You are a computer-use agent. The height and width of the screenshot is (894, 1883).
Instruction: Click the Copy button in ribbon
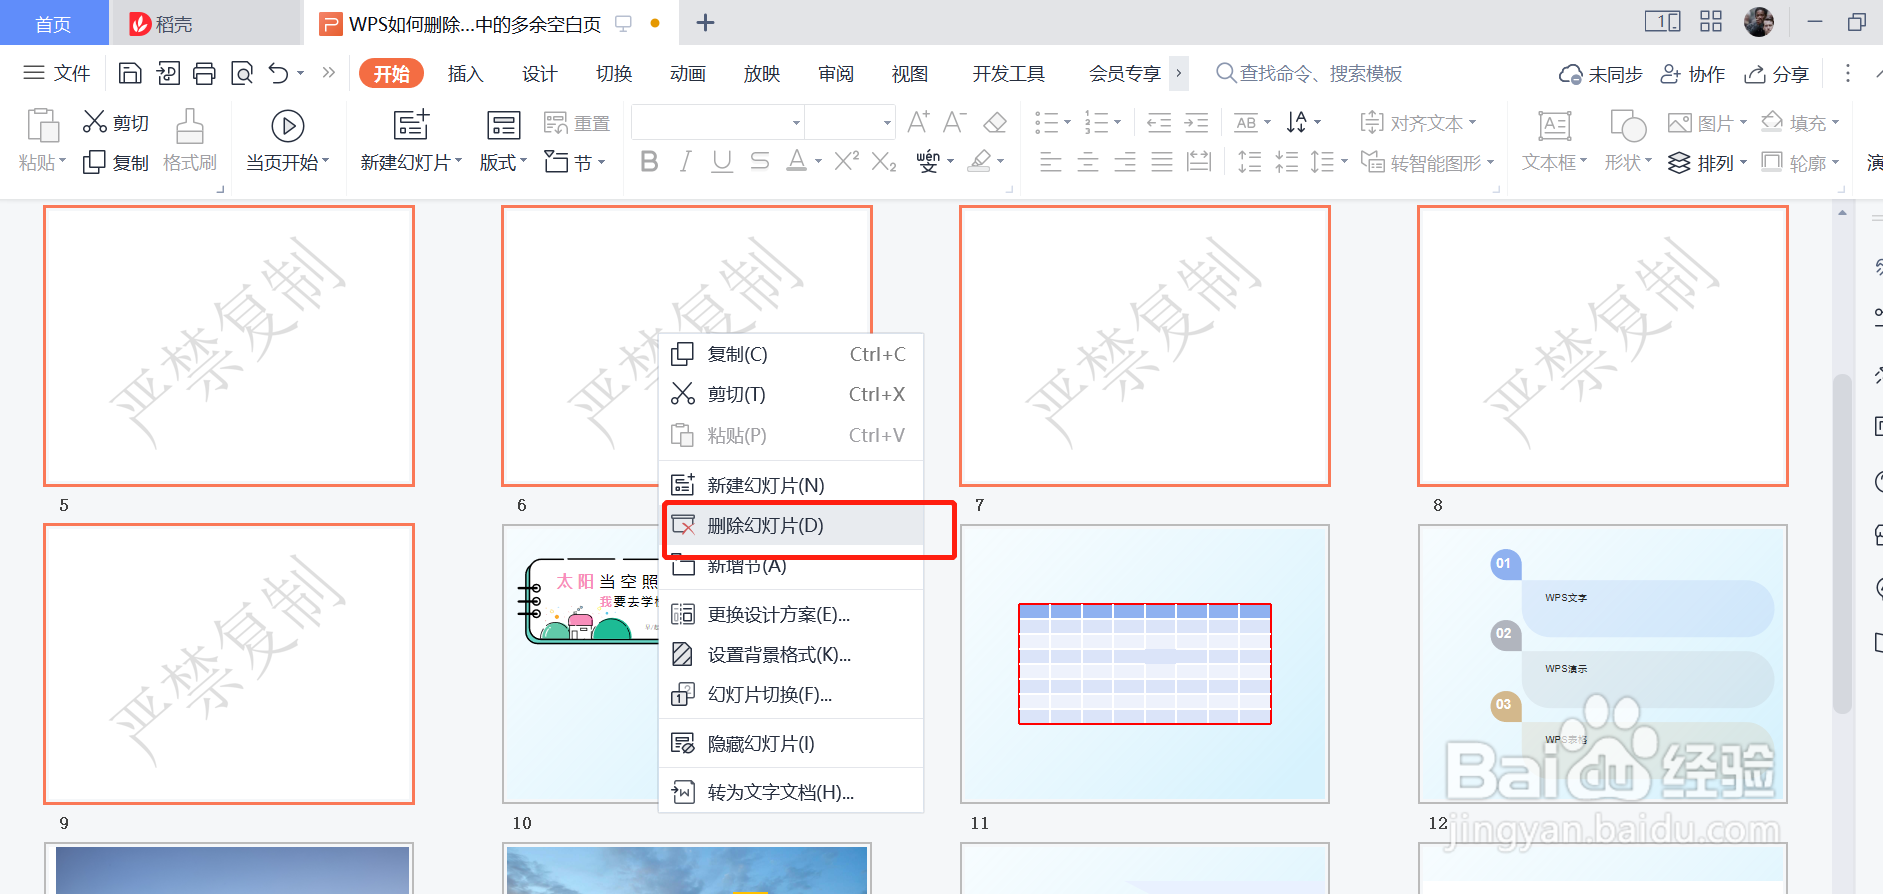click(x=115, y=162)
